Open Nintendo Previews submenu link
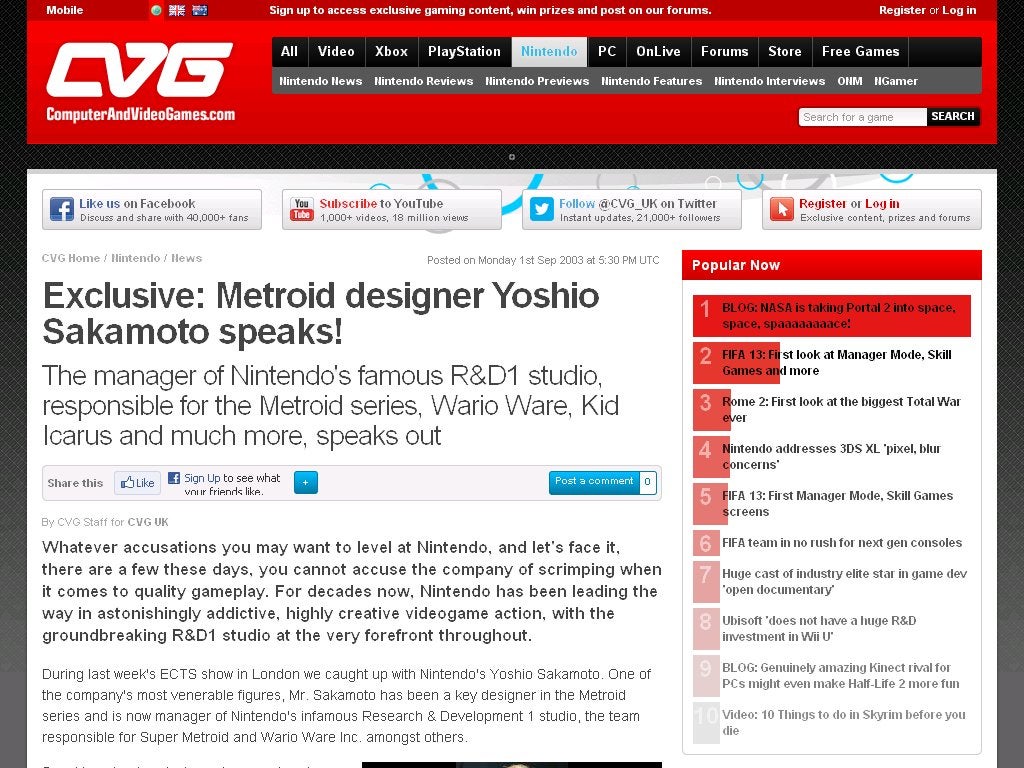The height and width of the screenshot is (768, 1024). coord(537,81)
